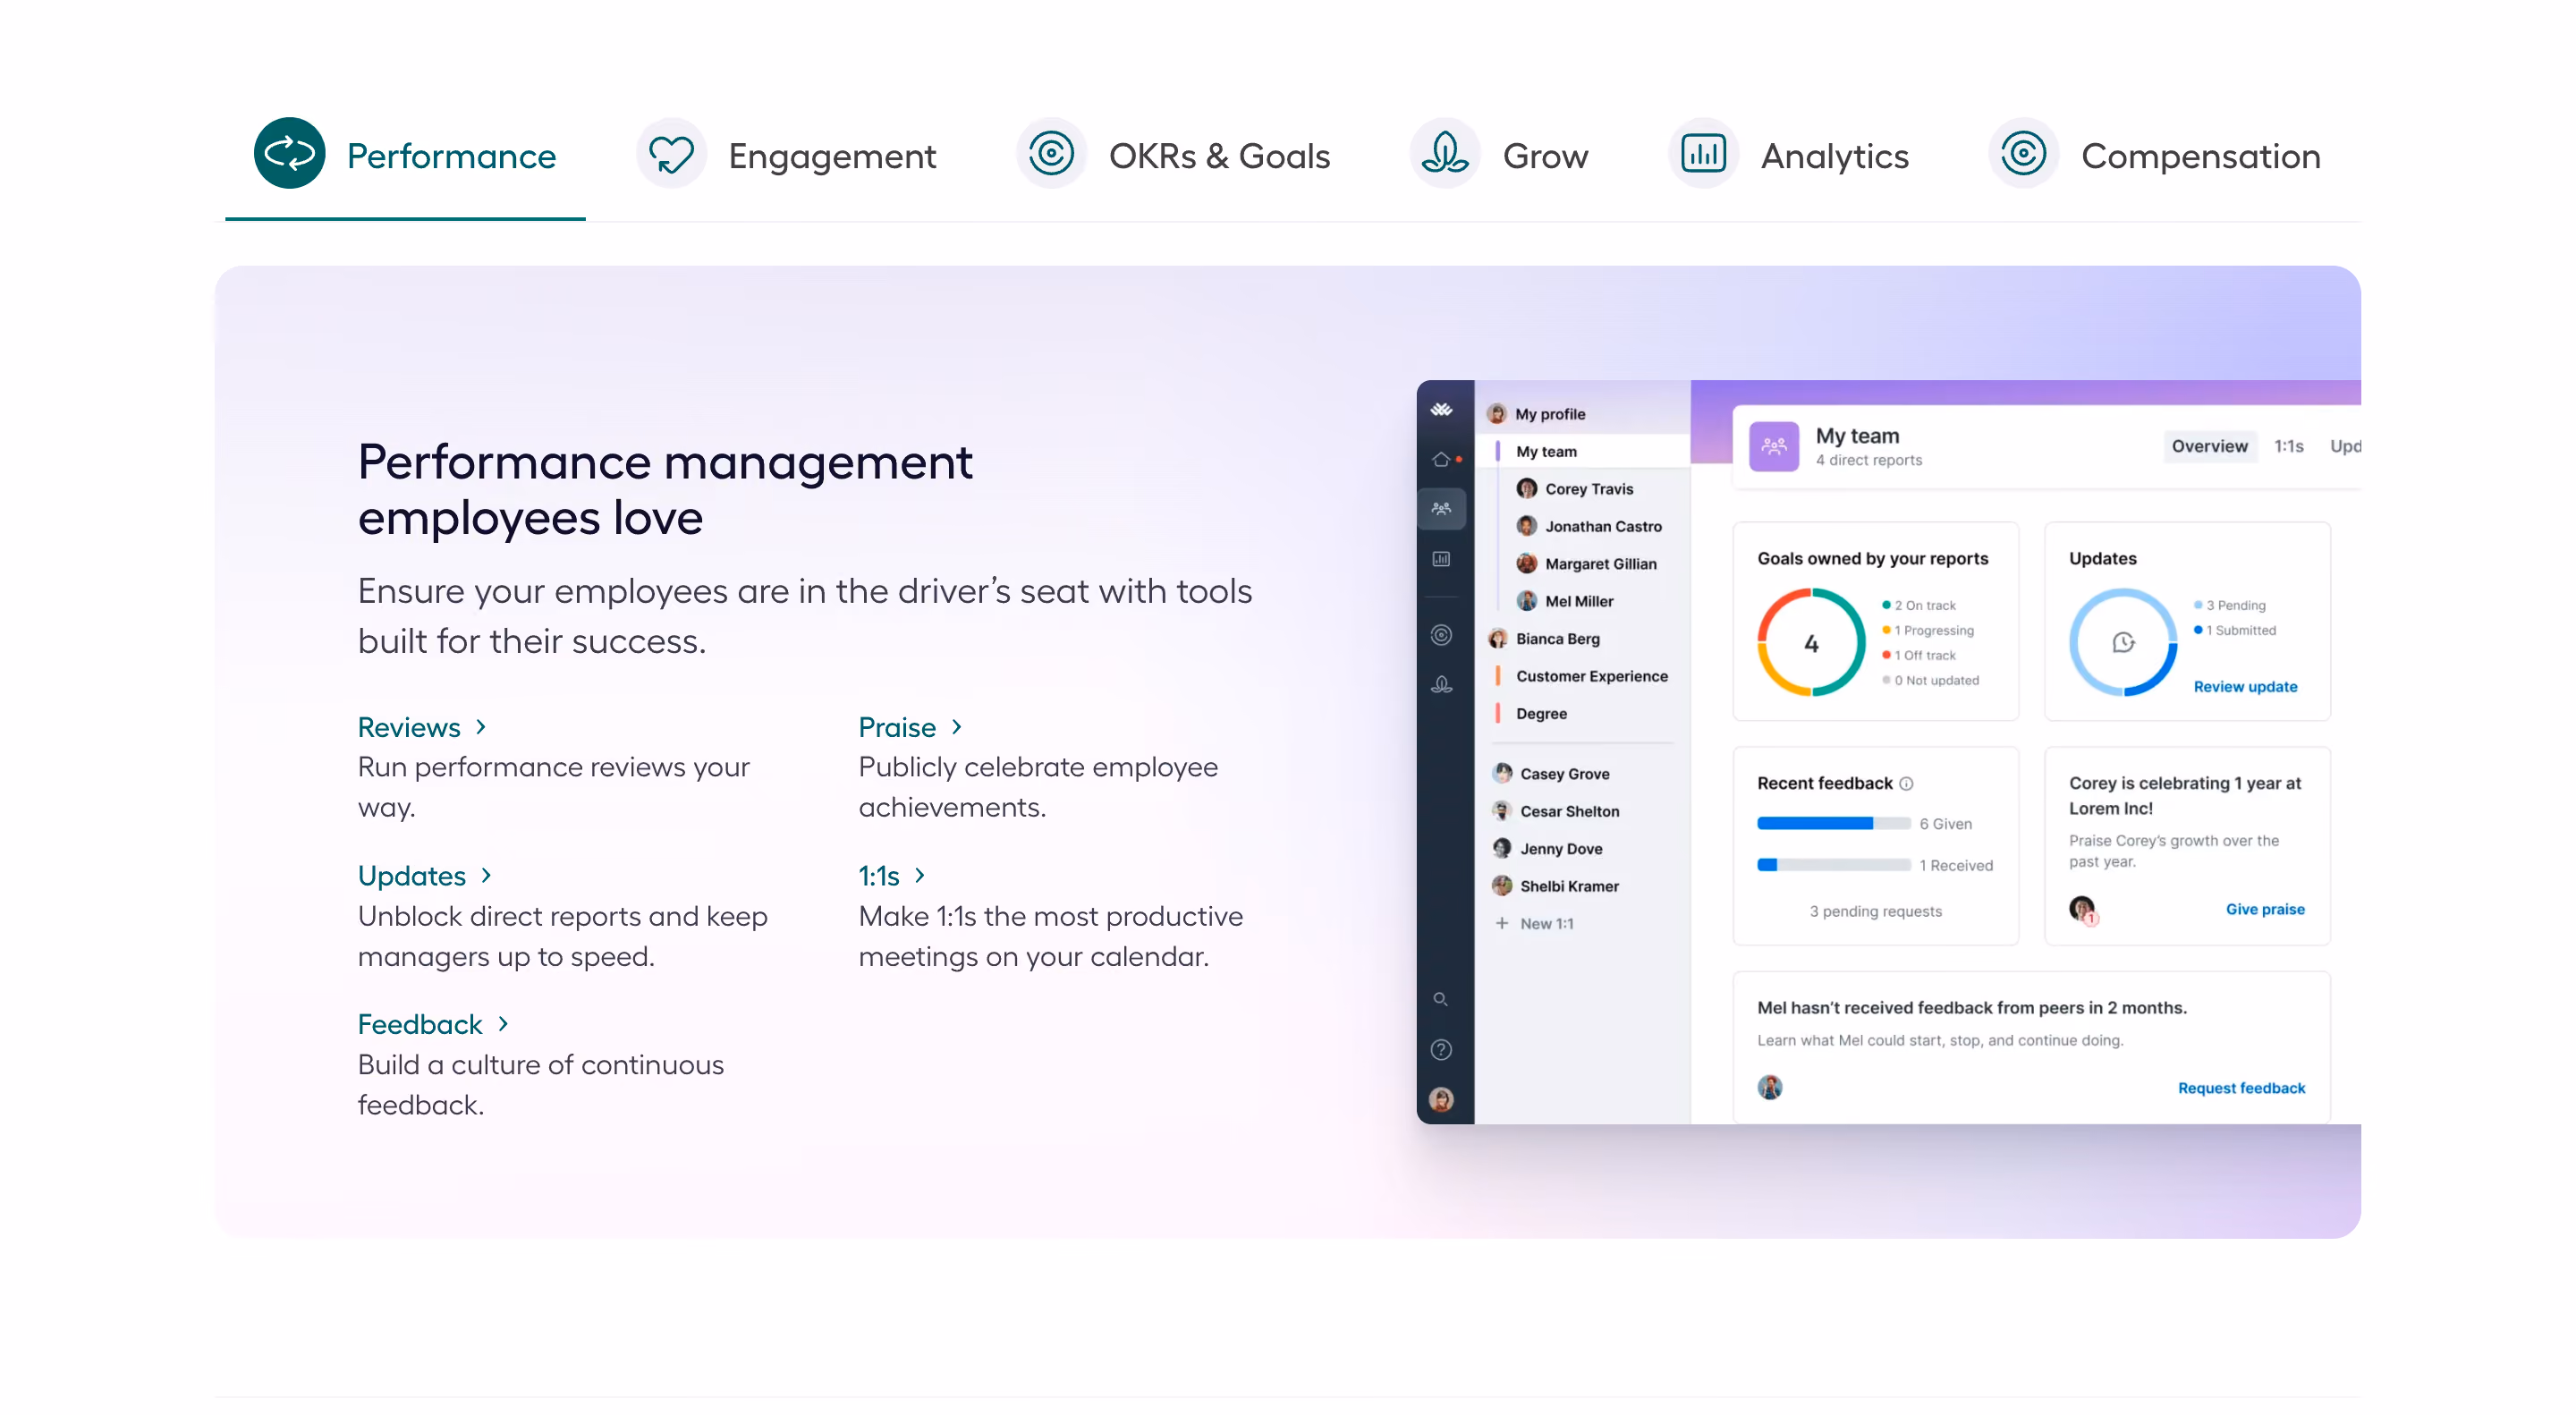Click the Engagement heart icon
This screenshot has width=2576, height=1415.
pyautogui.click(x=671, y=154)
